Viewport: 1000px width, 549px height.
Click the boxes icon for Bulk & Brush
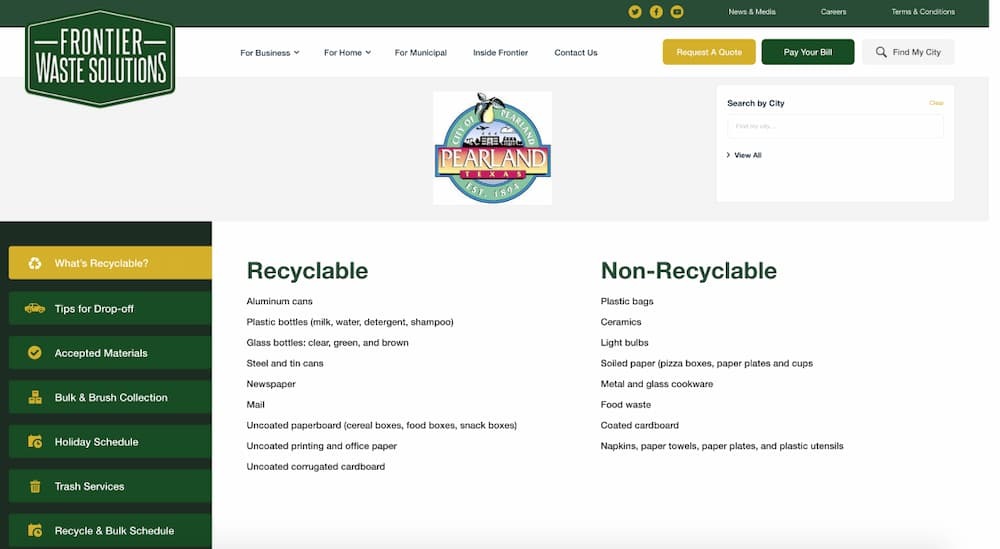[35, 397]
